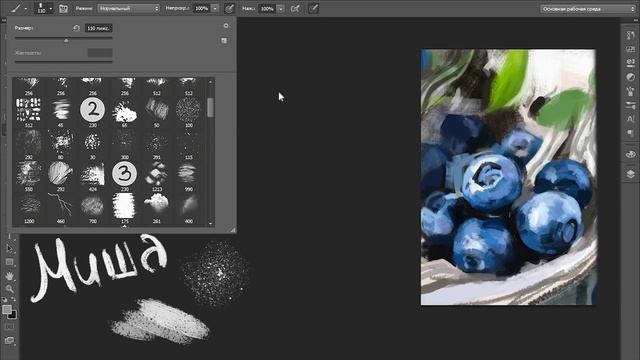
Task: Toggle the Brush panel from options bar
Action: [x=63, y=9]
